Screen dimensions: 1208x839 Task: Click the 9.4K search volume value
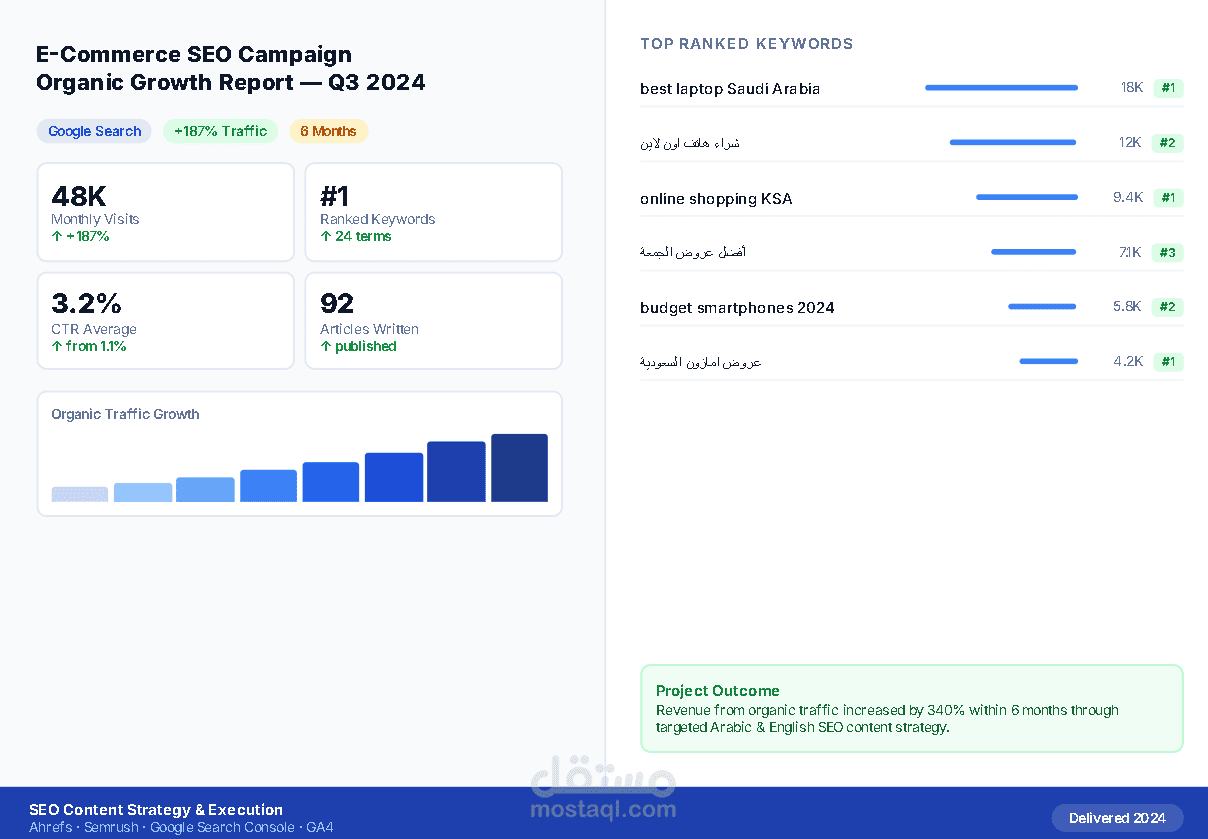tap(1128, 198)
